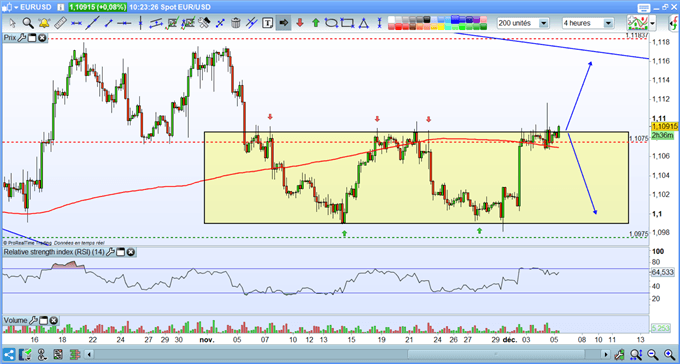Select the black right arrow tool
The width and height of the screenshot is (680, 364).
(x=284, y=23)
